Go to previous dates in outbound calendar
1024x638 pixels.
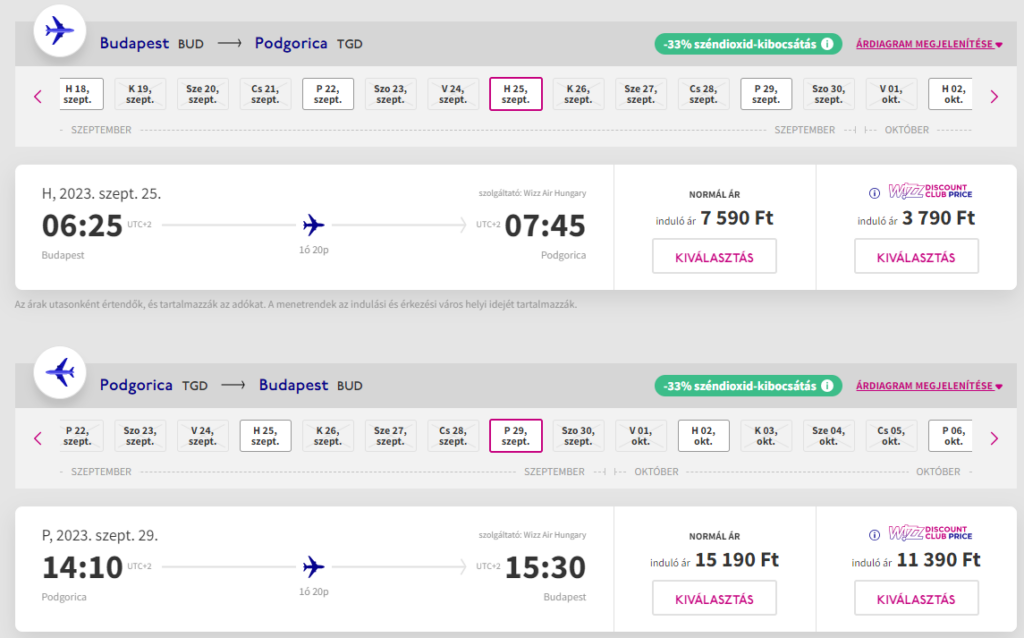pos(38,96)
